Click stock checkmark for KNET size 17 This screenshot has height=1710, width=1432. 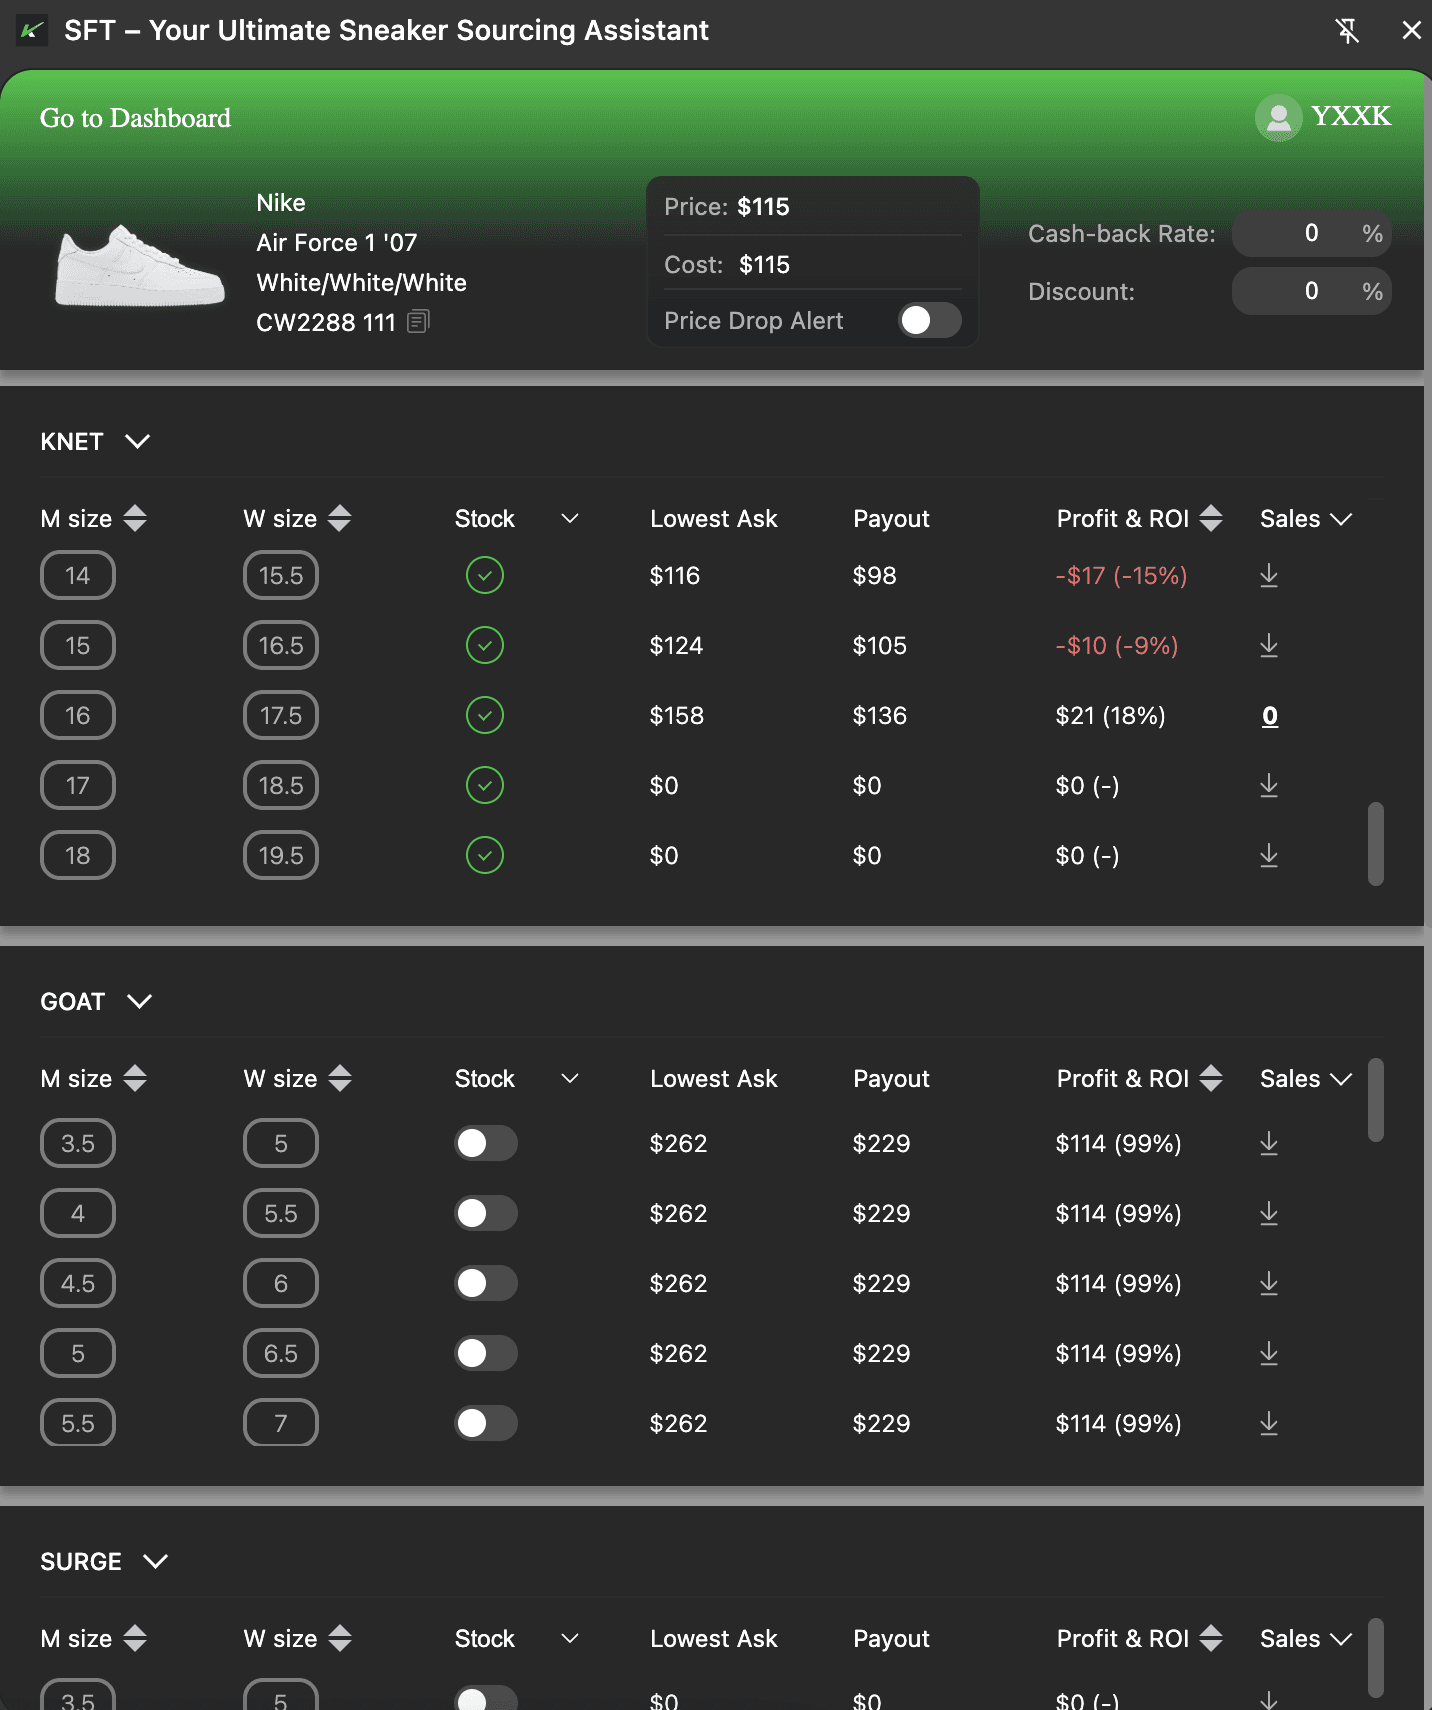[485, 785]
